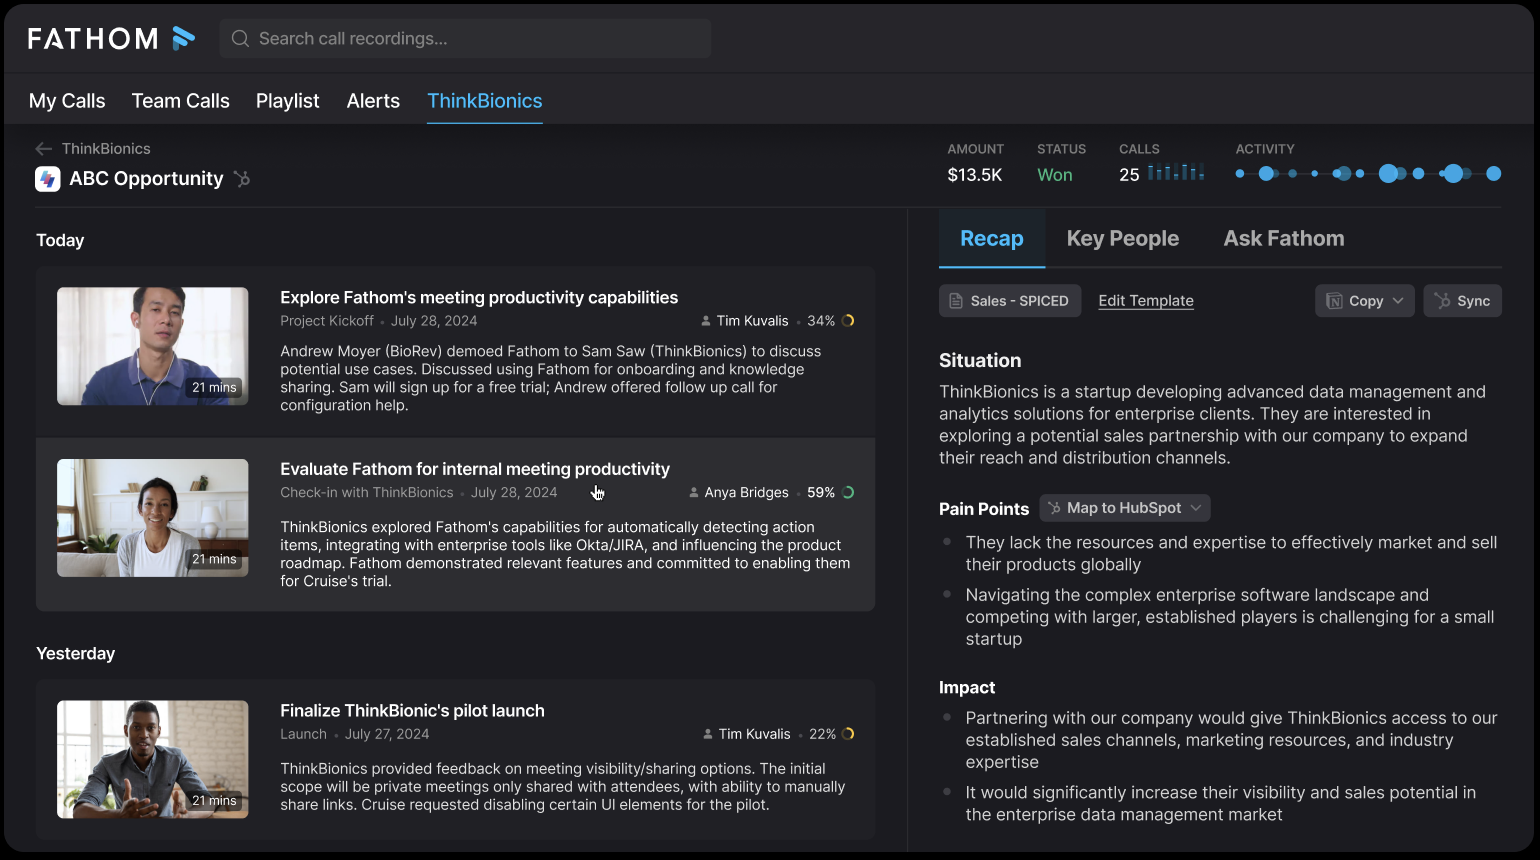This screenshot has height=860, width=1540.
Task: Click the Project Kickoff label
Action: [327, 321]
